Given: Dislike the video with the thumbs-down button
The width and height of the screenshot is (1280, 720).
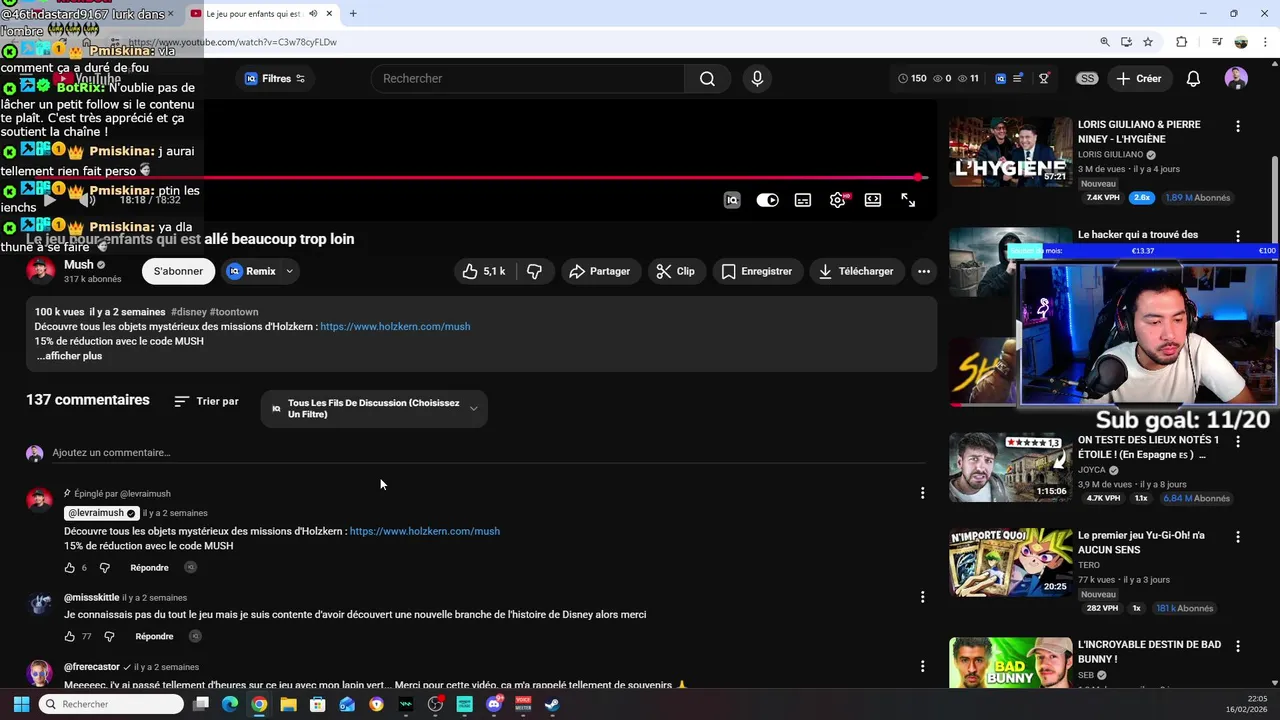Looking at the screenshot, I should coord(535,271).
